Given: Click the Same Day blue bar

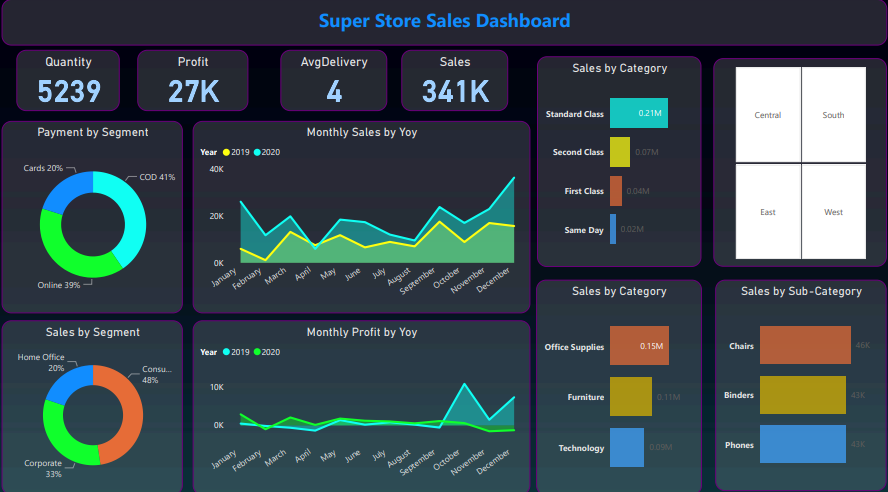Looking at the screenshot, I should [613, 229].
